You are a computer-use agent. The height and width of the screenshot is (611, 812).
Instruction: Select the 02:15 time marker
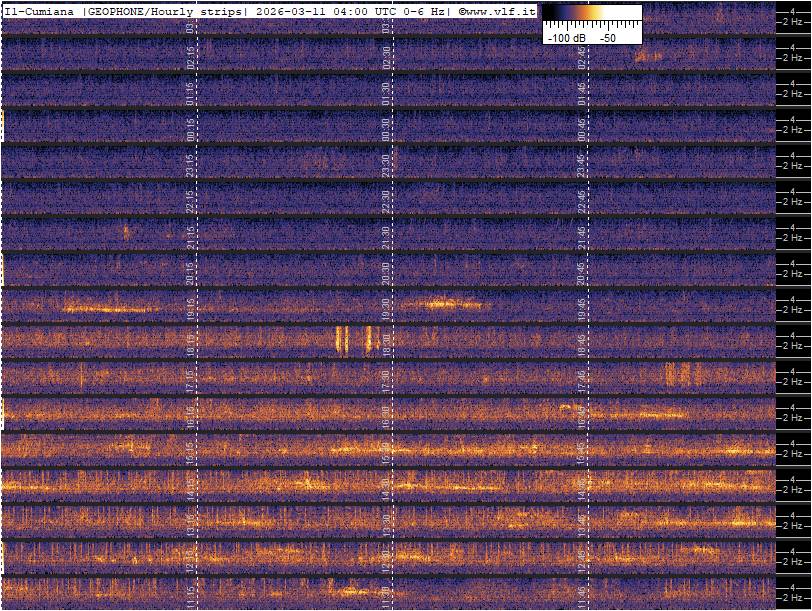pos(190,58)
